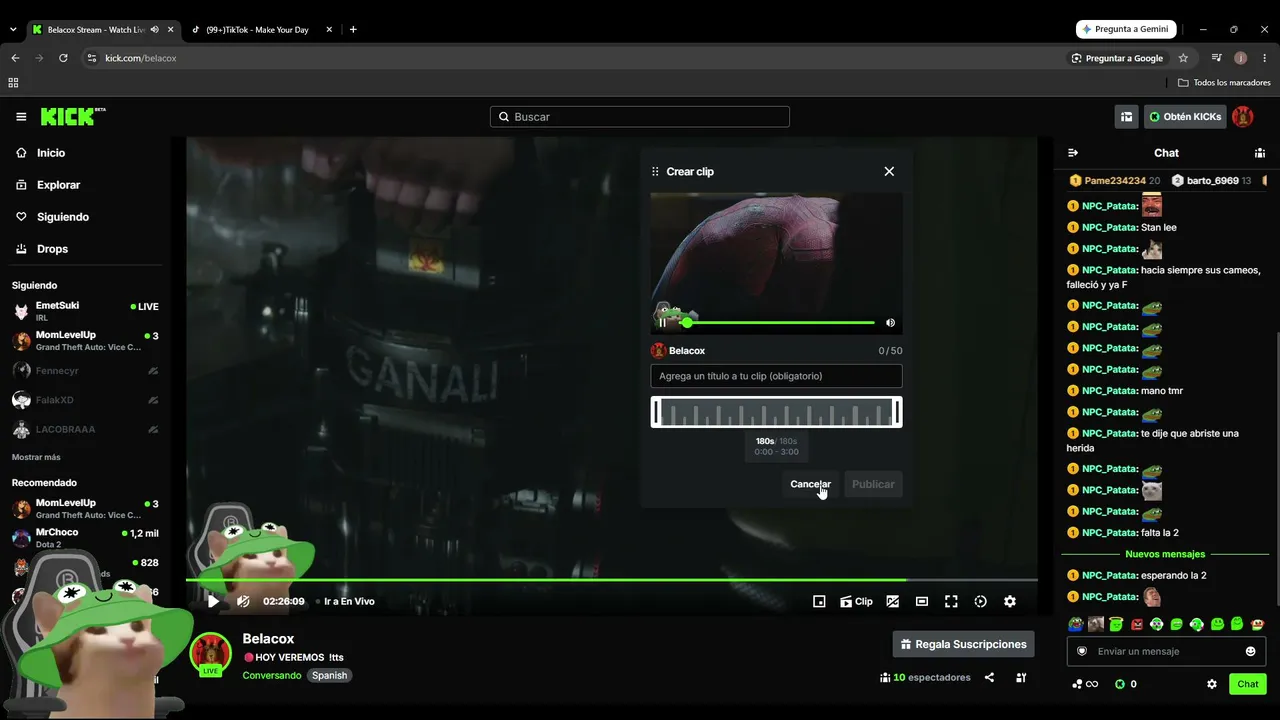Play the paused stream video
This screenshot has width=1280, height=720.
coord(213,601)
